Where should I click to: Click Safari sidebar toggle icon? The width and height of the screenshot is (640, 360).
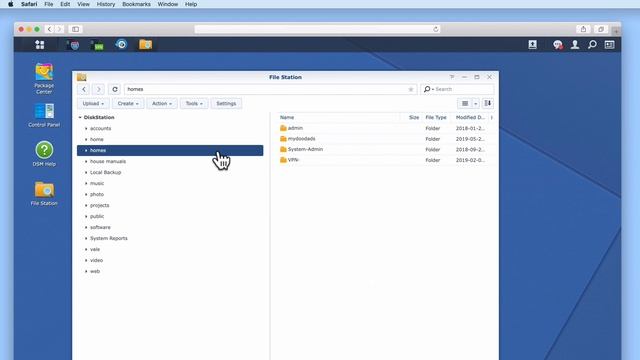pos(76,29)
